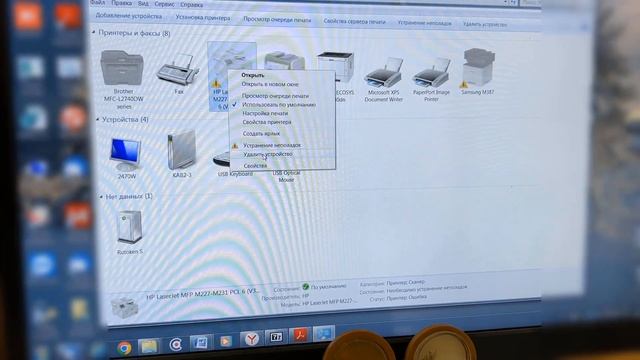Collapse the Нет данных group
640x360 pixels.
coord(101,197)
